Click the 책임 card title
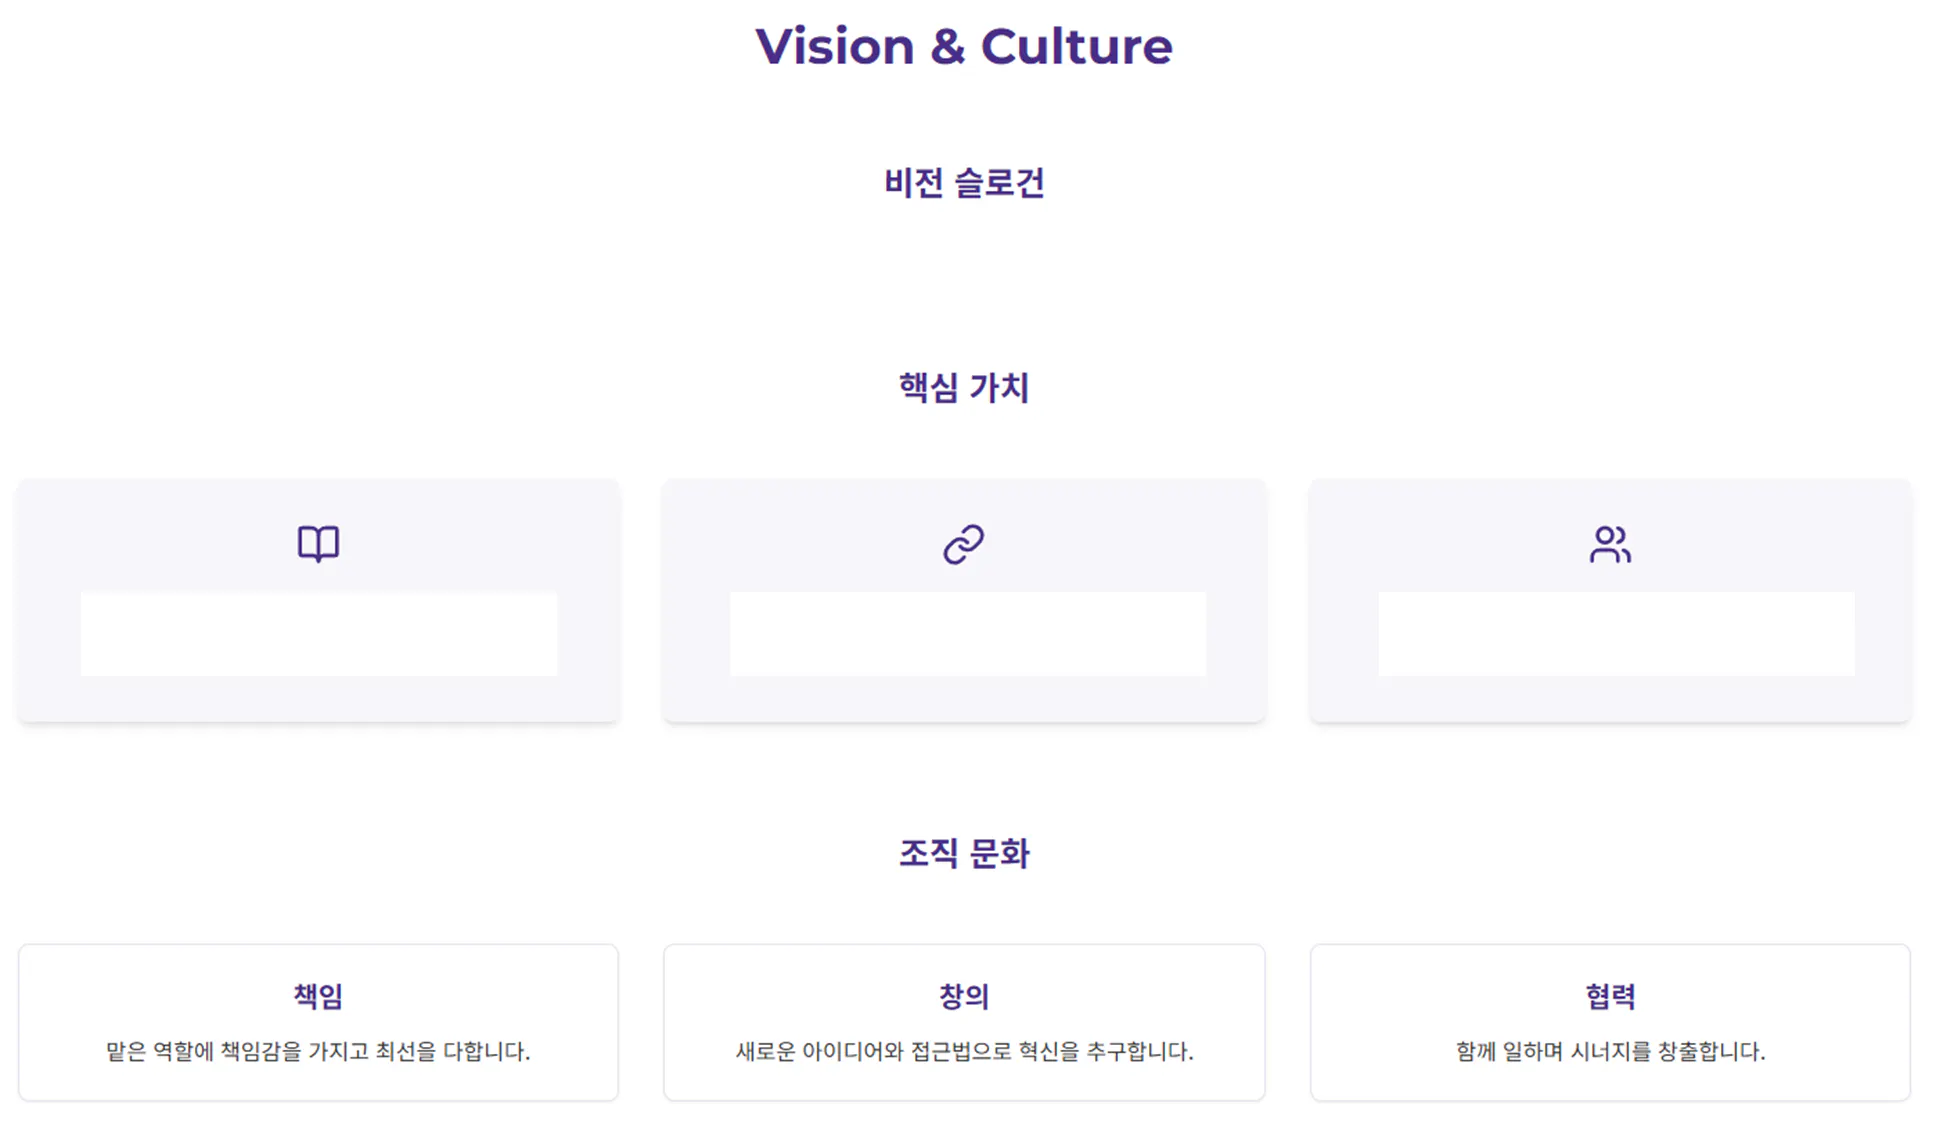This screenshot has height=1125, width=1936. pyautogui.click(x=318, y=996)
